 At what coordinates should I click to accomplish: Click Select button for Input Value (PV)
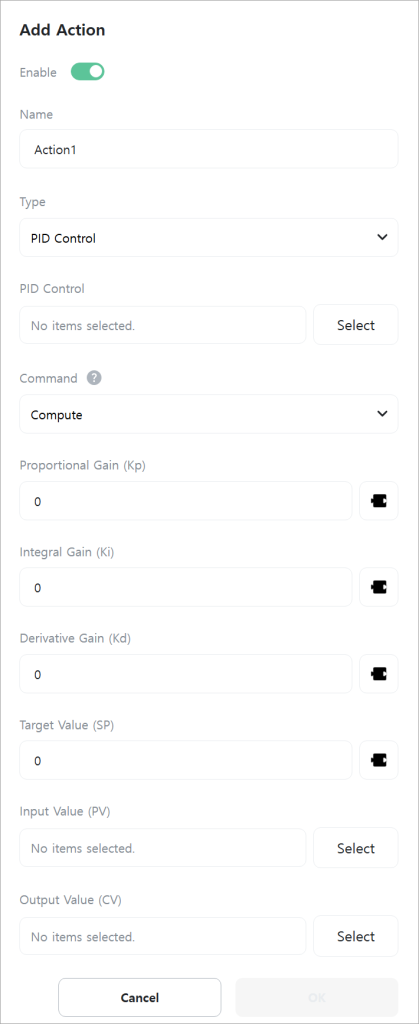(x=356, y=848)
